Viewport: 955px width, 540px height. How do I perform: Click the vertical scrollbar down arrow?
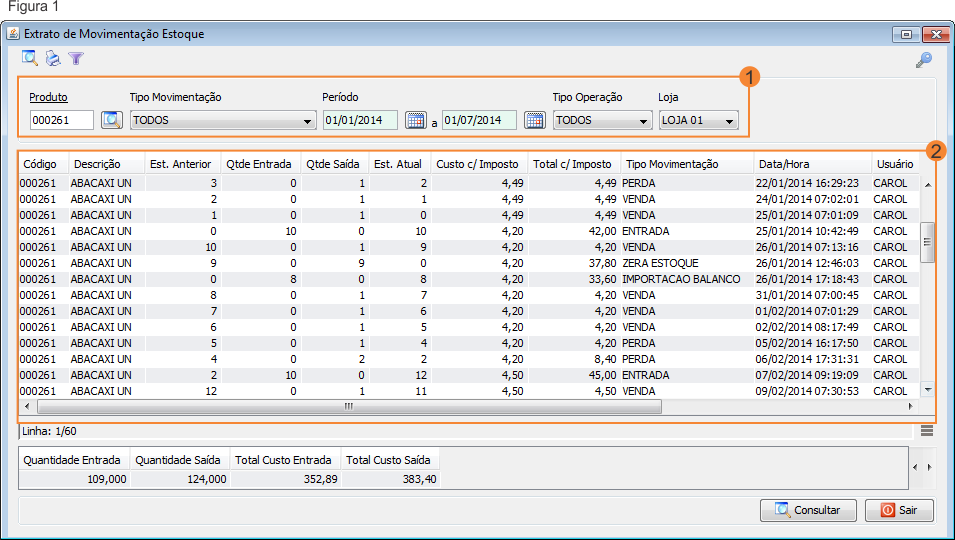(x=928, y=389)
